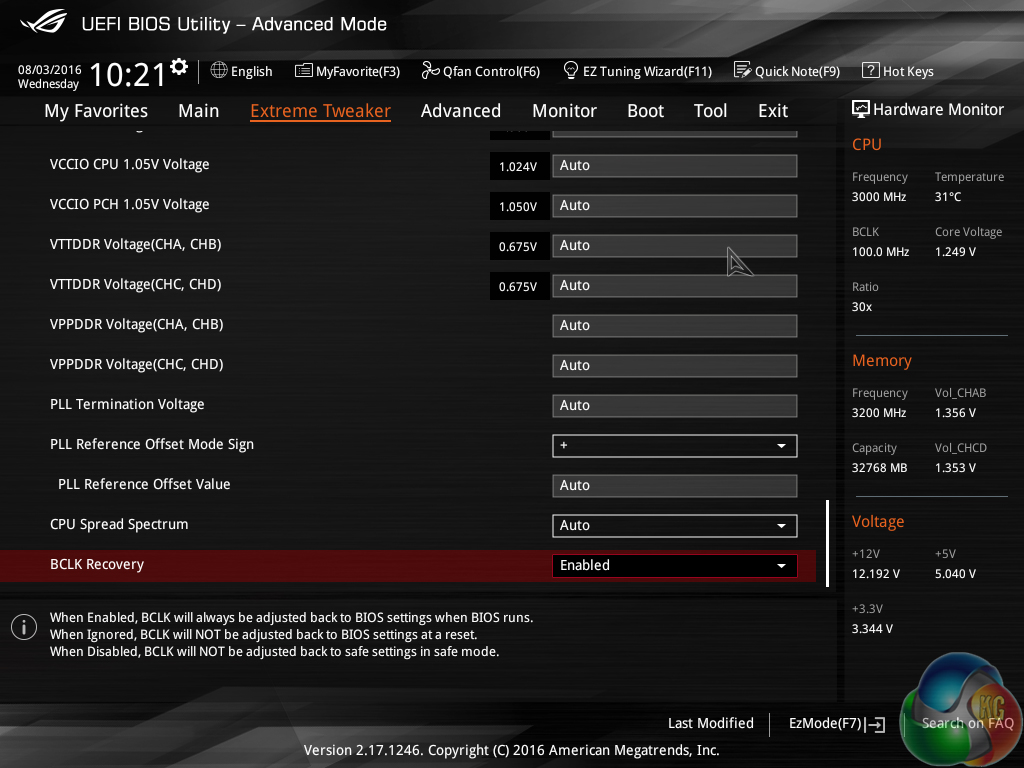Select PLL Termination Voltage label
1024x768 pixels.
pos(127,404)
